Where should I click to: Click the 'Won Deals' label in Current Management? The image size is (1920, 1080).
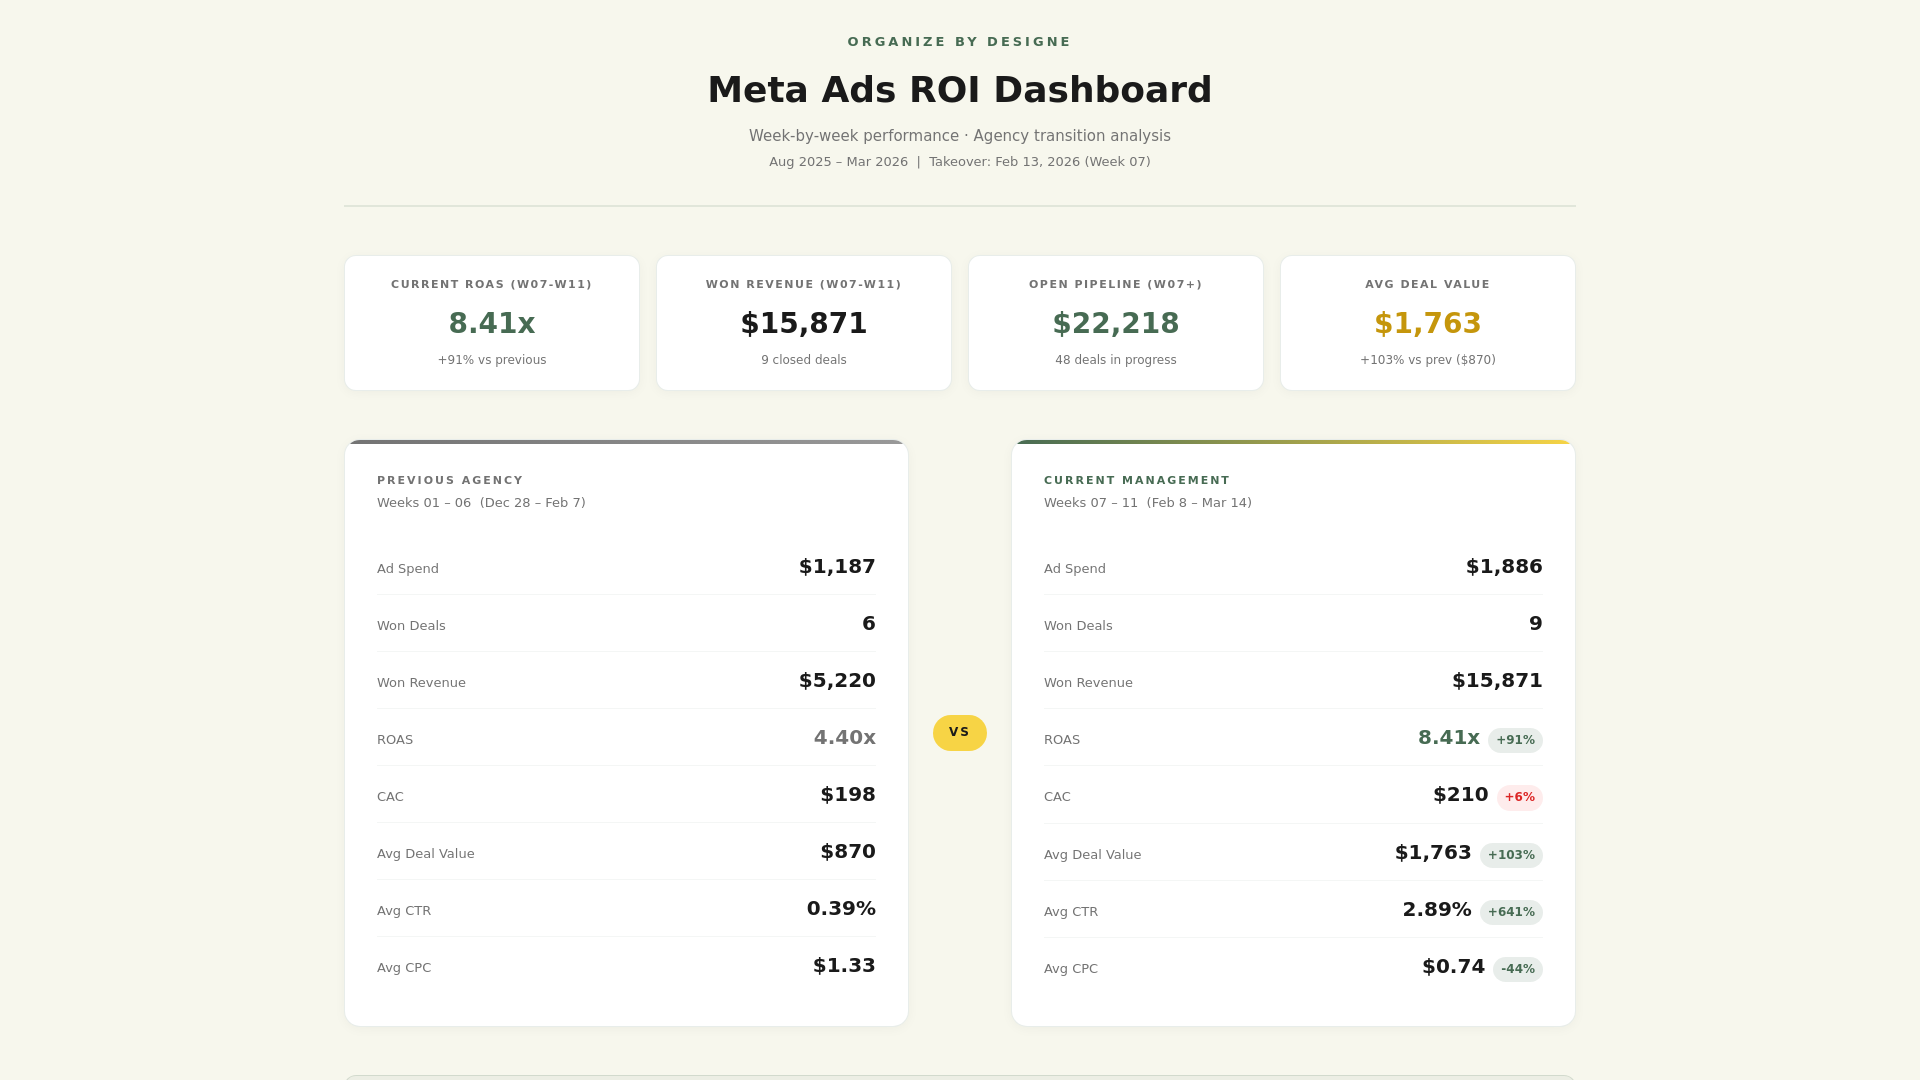pyautogui.click(x=1078, y=626)
